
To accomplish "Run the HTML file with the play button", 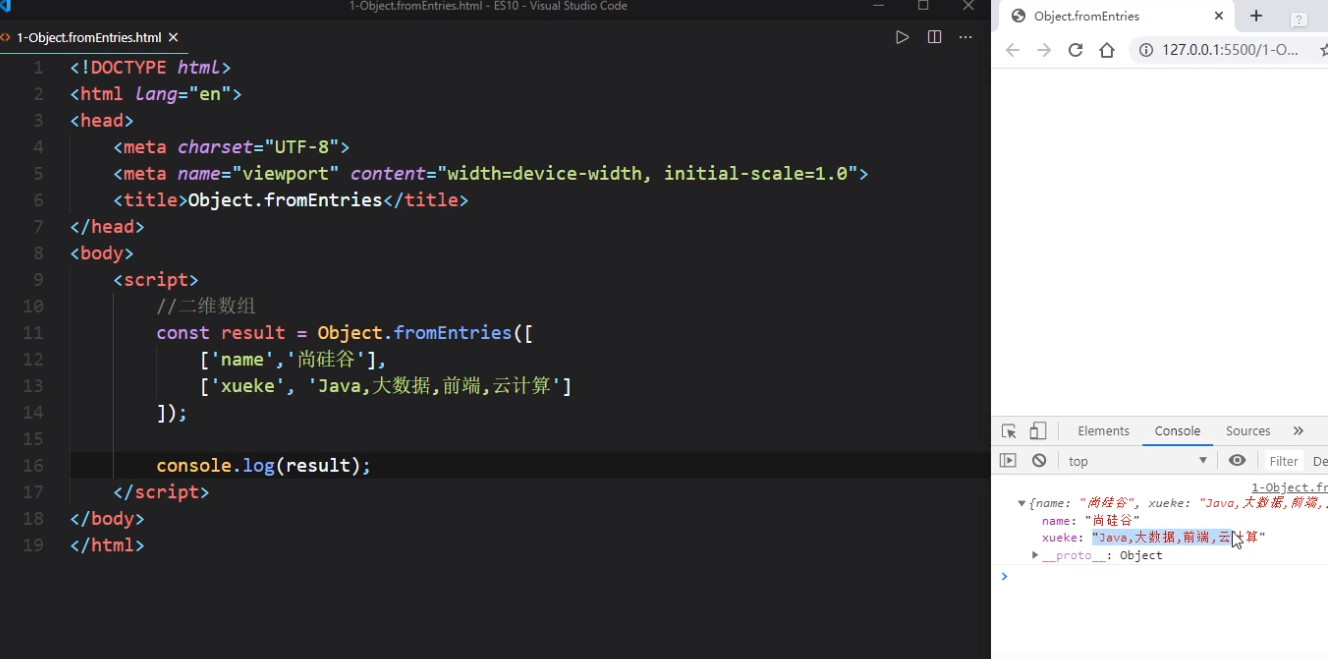I will click(902, 36).
